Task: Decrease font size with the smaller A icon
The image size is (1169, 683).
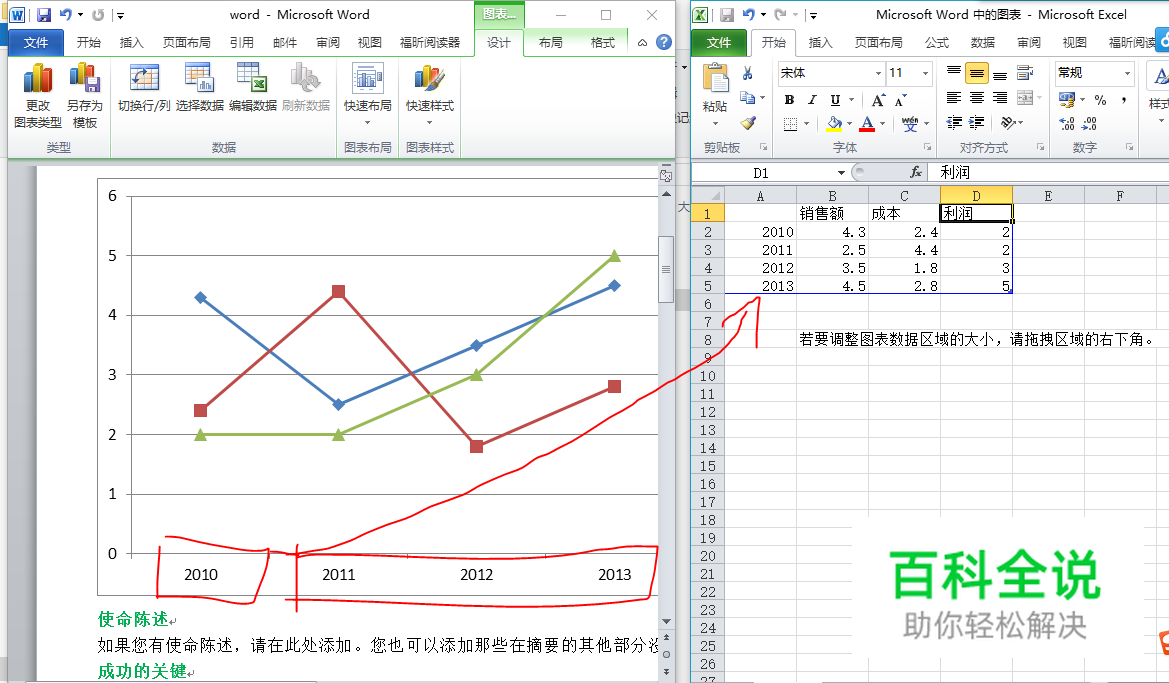Action: point(901,100)
